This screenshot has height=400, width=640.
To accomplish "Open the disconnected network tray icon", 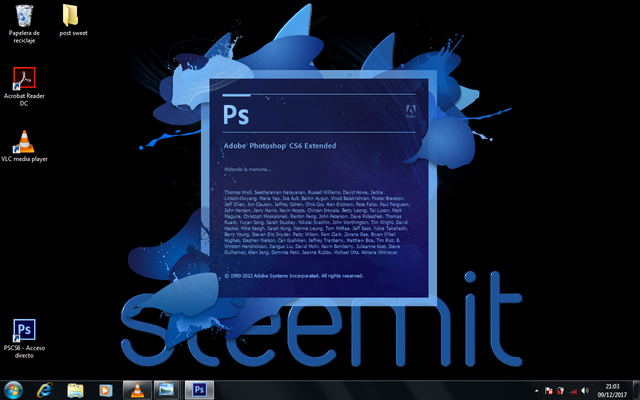I will coord(573,391).
